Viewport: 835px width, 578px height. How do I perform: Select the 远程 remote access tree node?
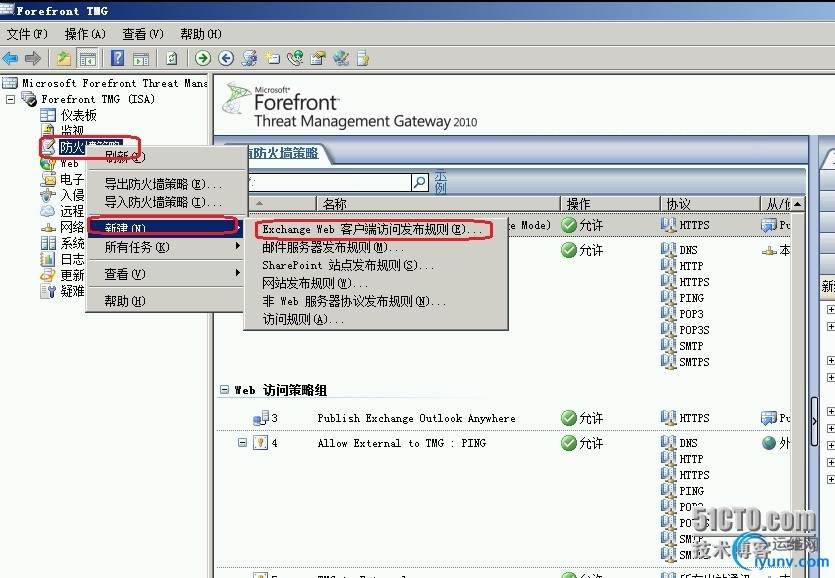click(x=71, y=211)
